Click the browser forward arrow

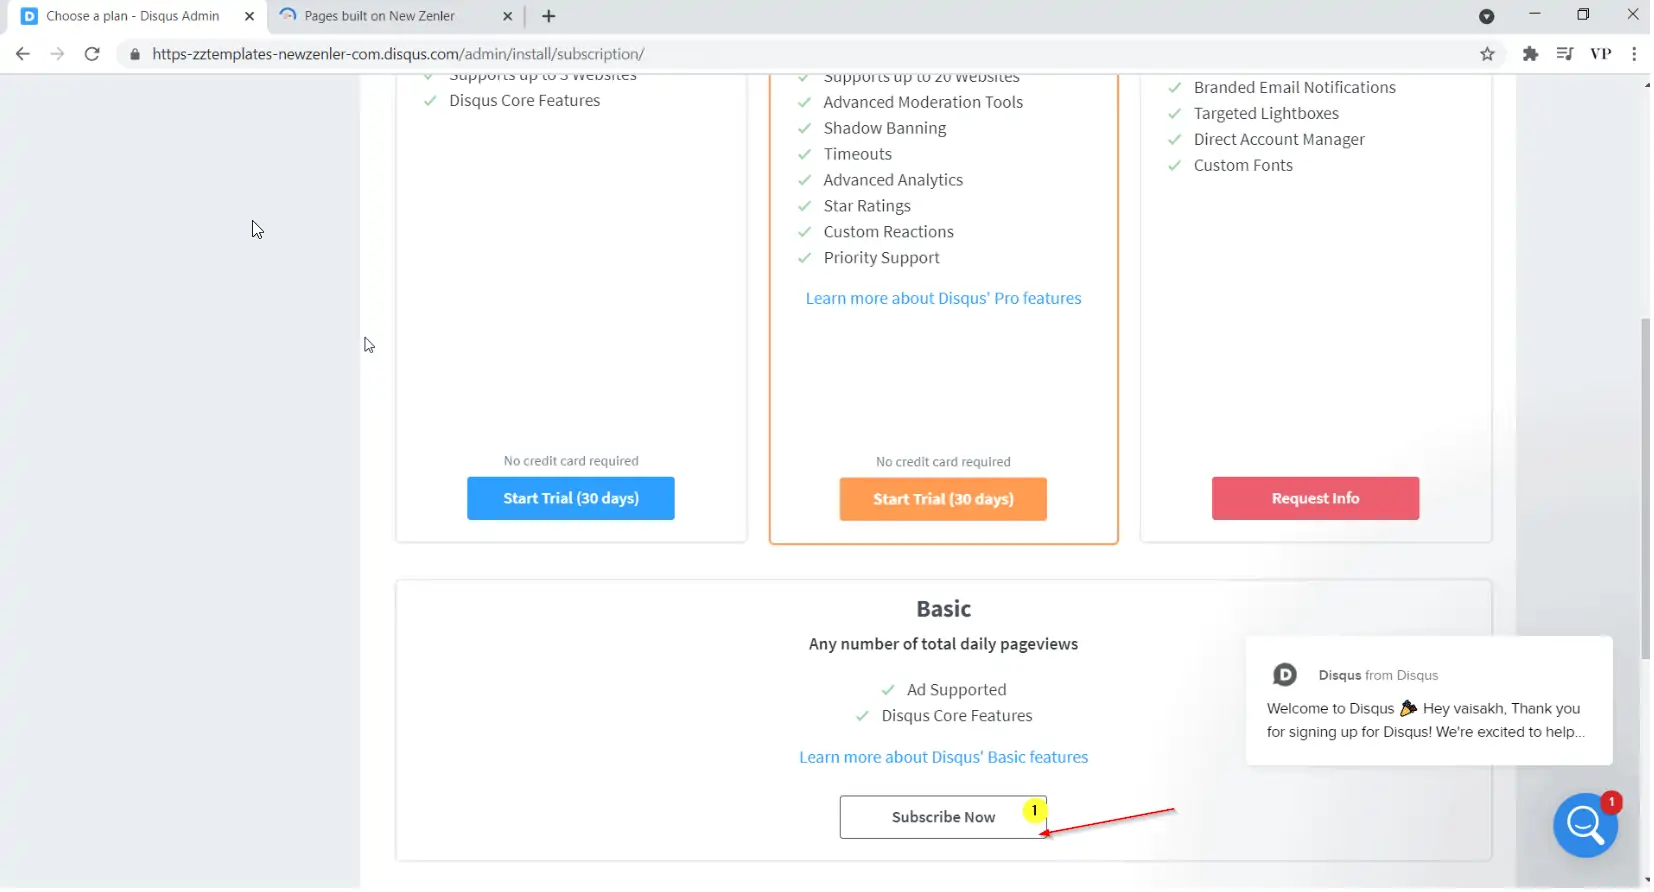57,54
